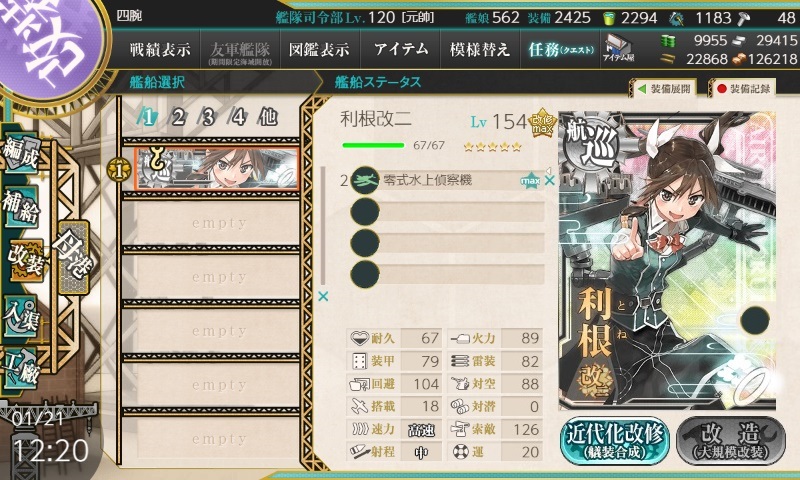This screenshot has height=480, width=800.
Task: Expand the 装備展開 equipment deploy panel
Action: point(664,89)
